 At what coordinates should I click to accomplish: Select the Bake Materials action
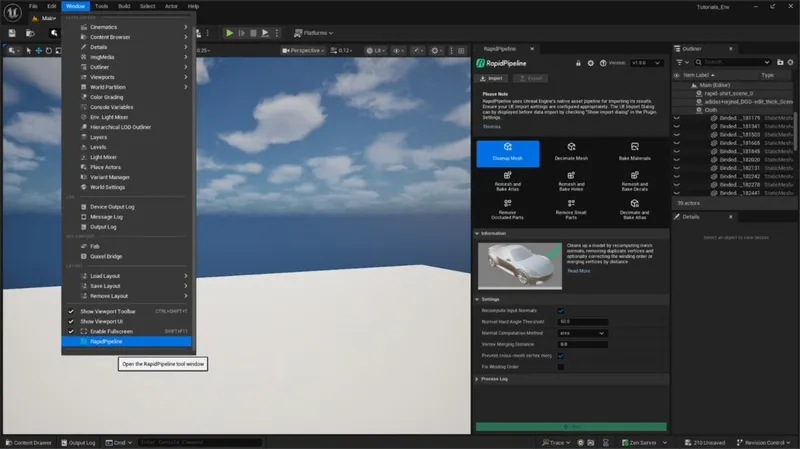coord(634,152)
